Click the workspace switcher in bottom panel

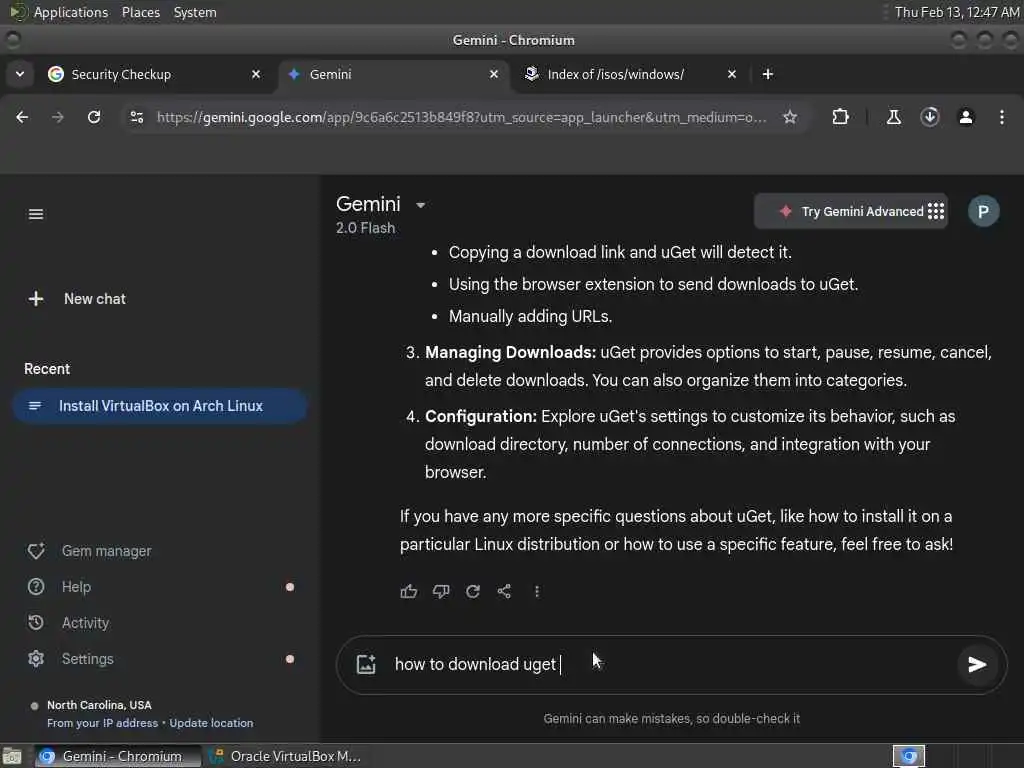point(909,756)
